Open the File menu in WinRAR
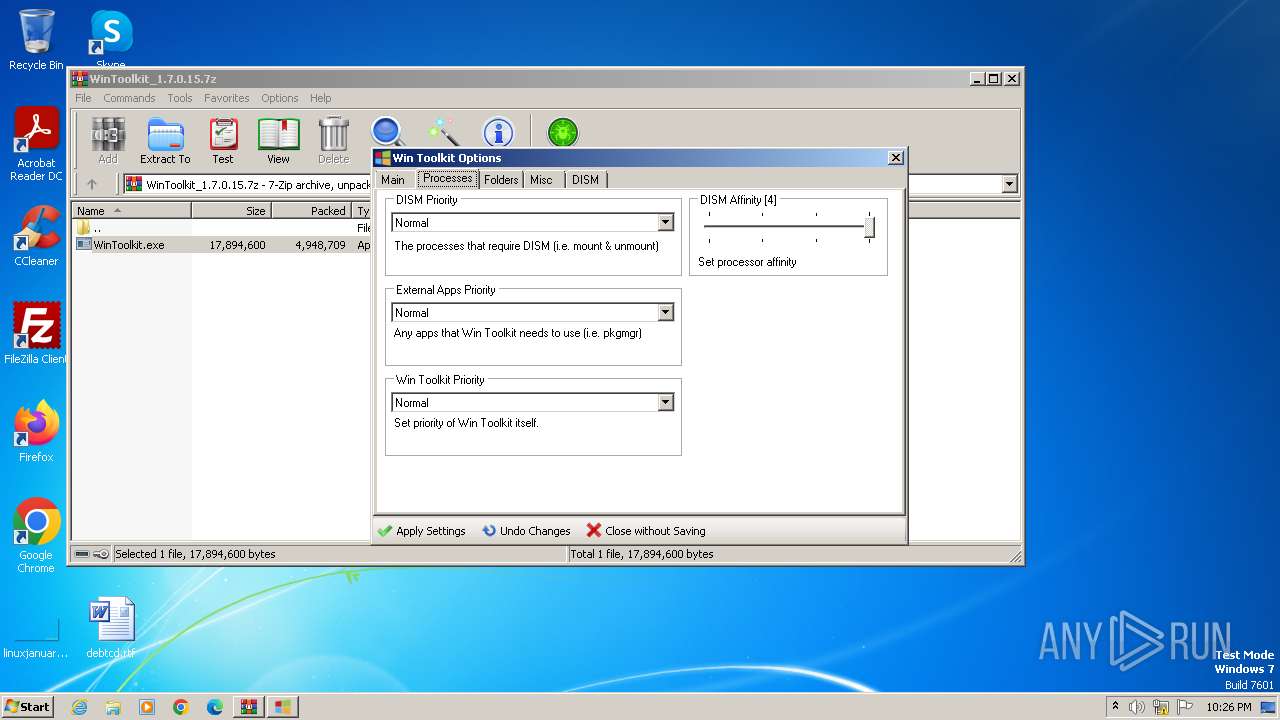1280x720 pixels. click(x=83, y=98)
